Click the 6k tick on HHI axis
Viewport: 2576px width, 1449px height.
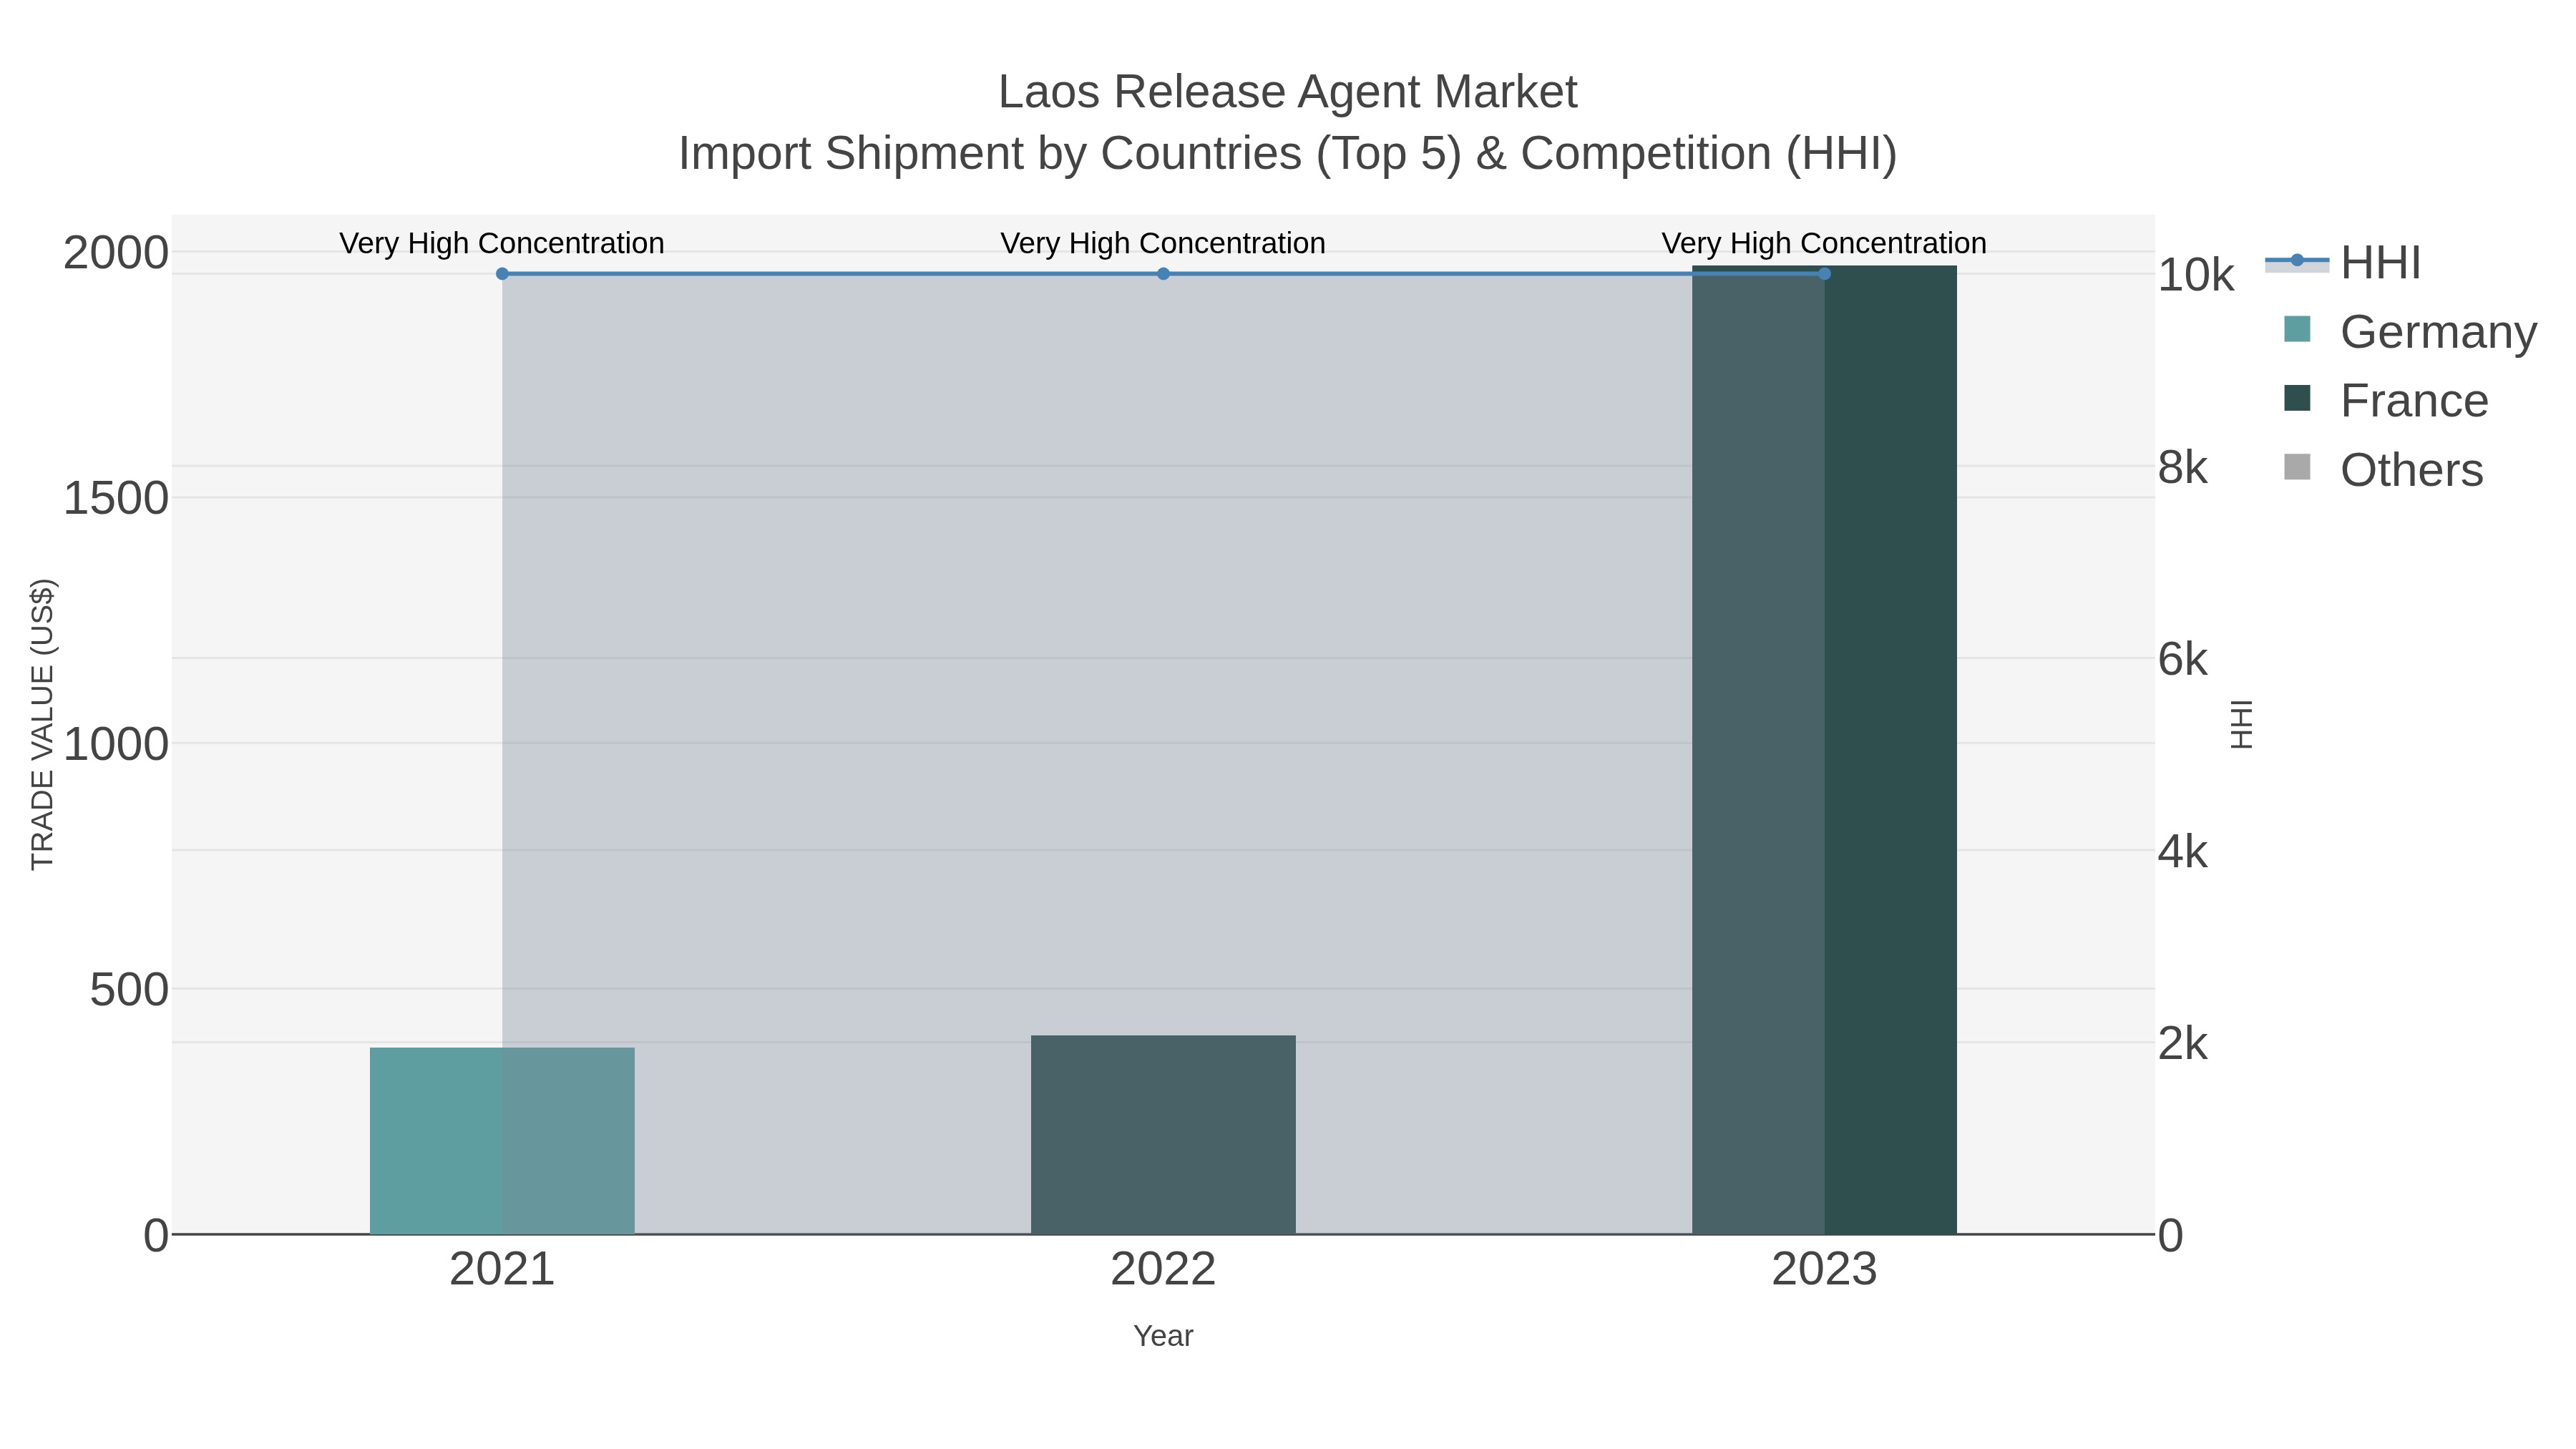[2182, 659]
